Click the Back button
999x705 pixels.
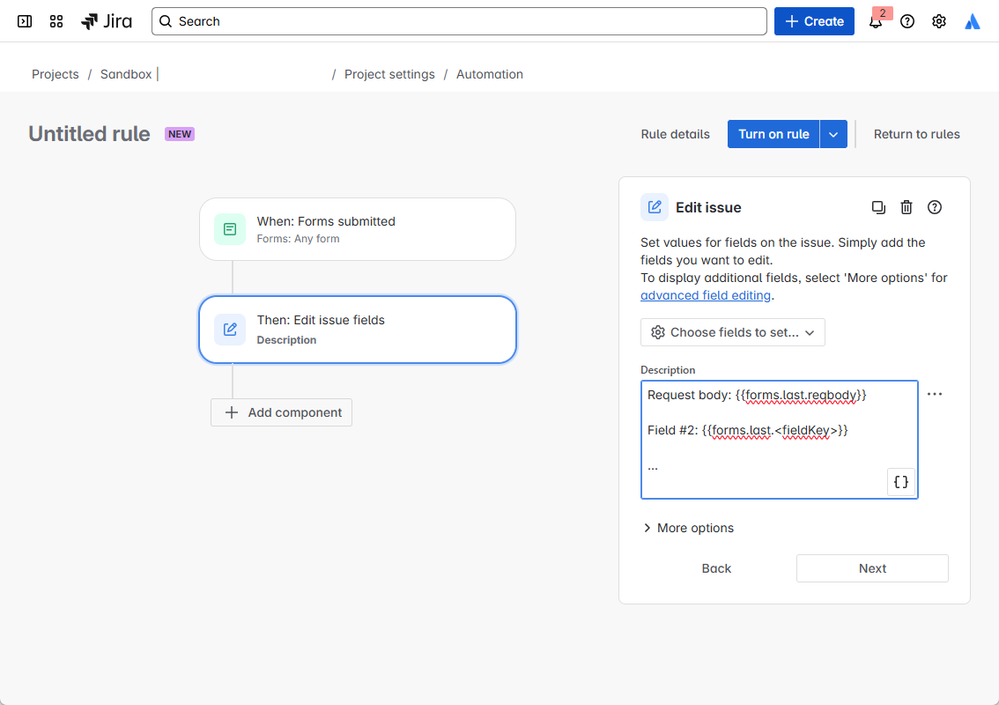[716, 569]
